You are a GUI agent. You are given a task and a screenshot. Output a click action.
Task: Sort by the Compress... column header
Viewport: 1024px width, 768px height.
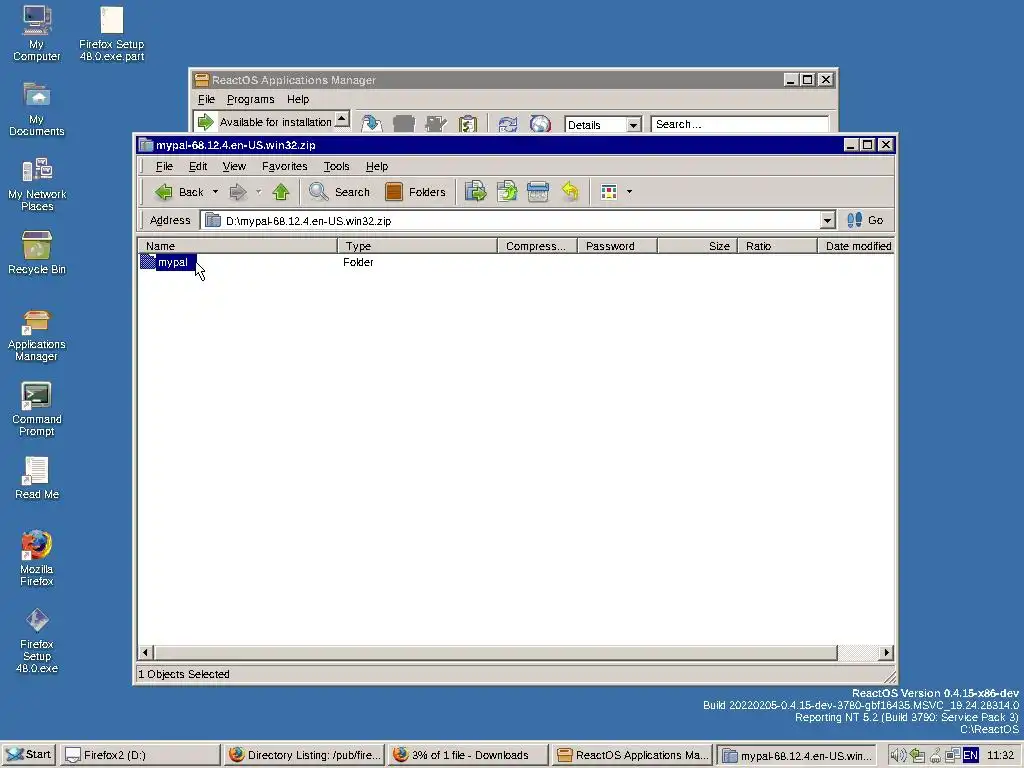[x=537, y=246]
